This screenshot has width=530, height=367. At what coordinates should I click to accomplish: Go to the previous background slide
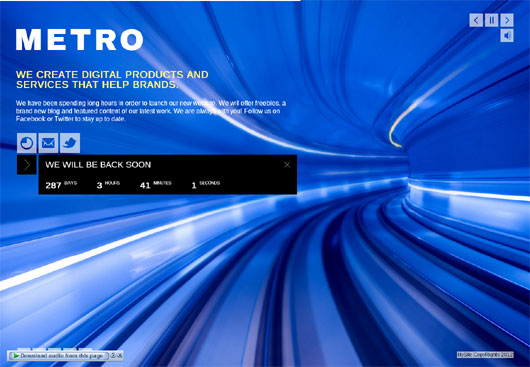tap(476, 20)
